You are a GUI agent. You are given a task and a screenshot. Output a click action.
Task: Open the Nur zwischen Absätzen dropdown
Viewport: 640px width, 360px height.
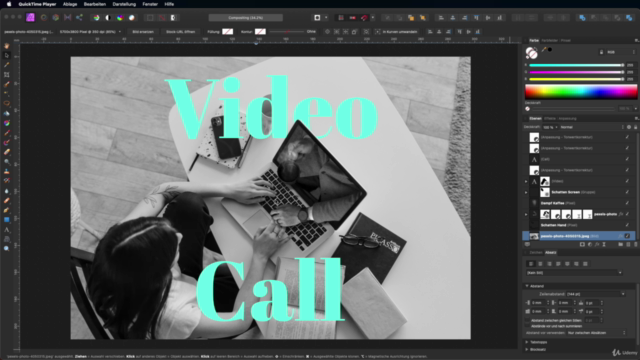(x=597, y=333)
